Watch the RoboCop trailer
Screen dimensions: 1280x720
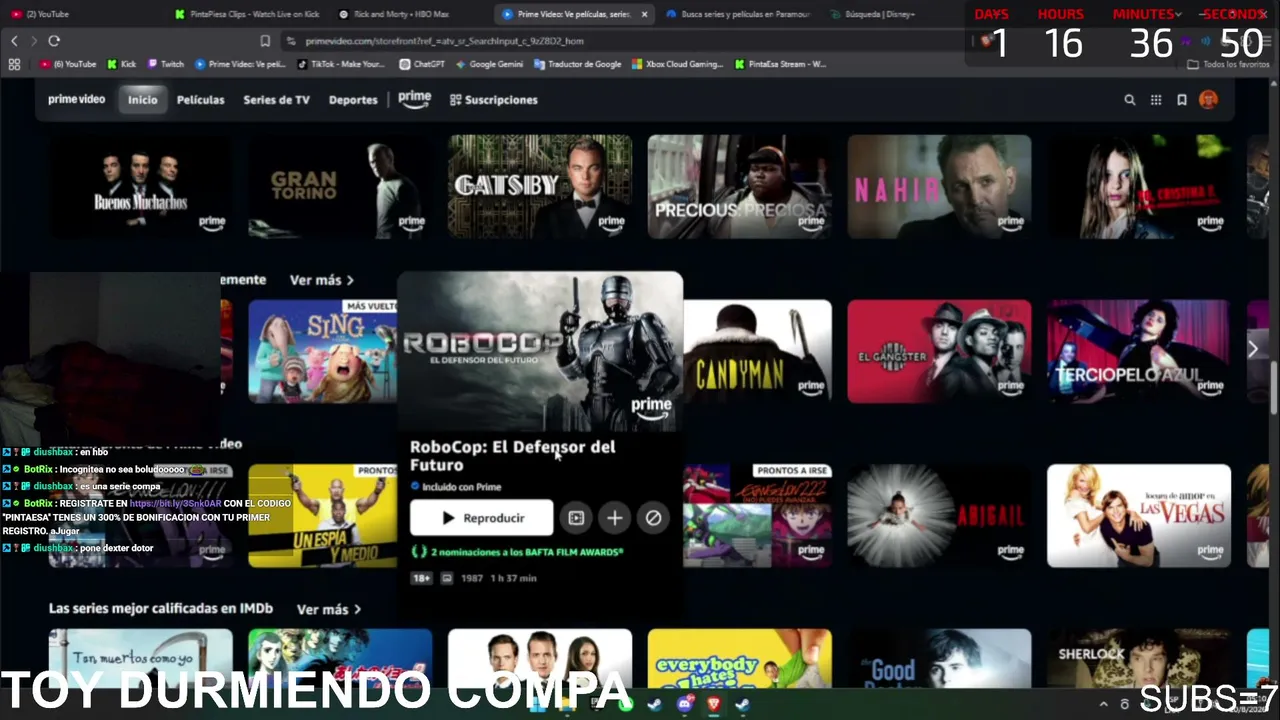point(576,518)
